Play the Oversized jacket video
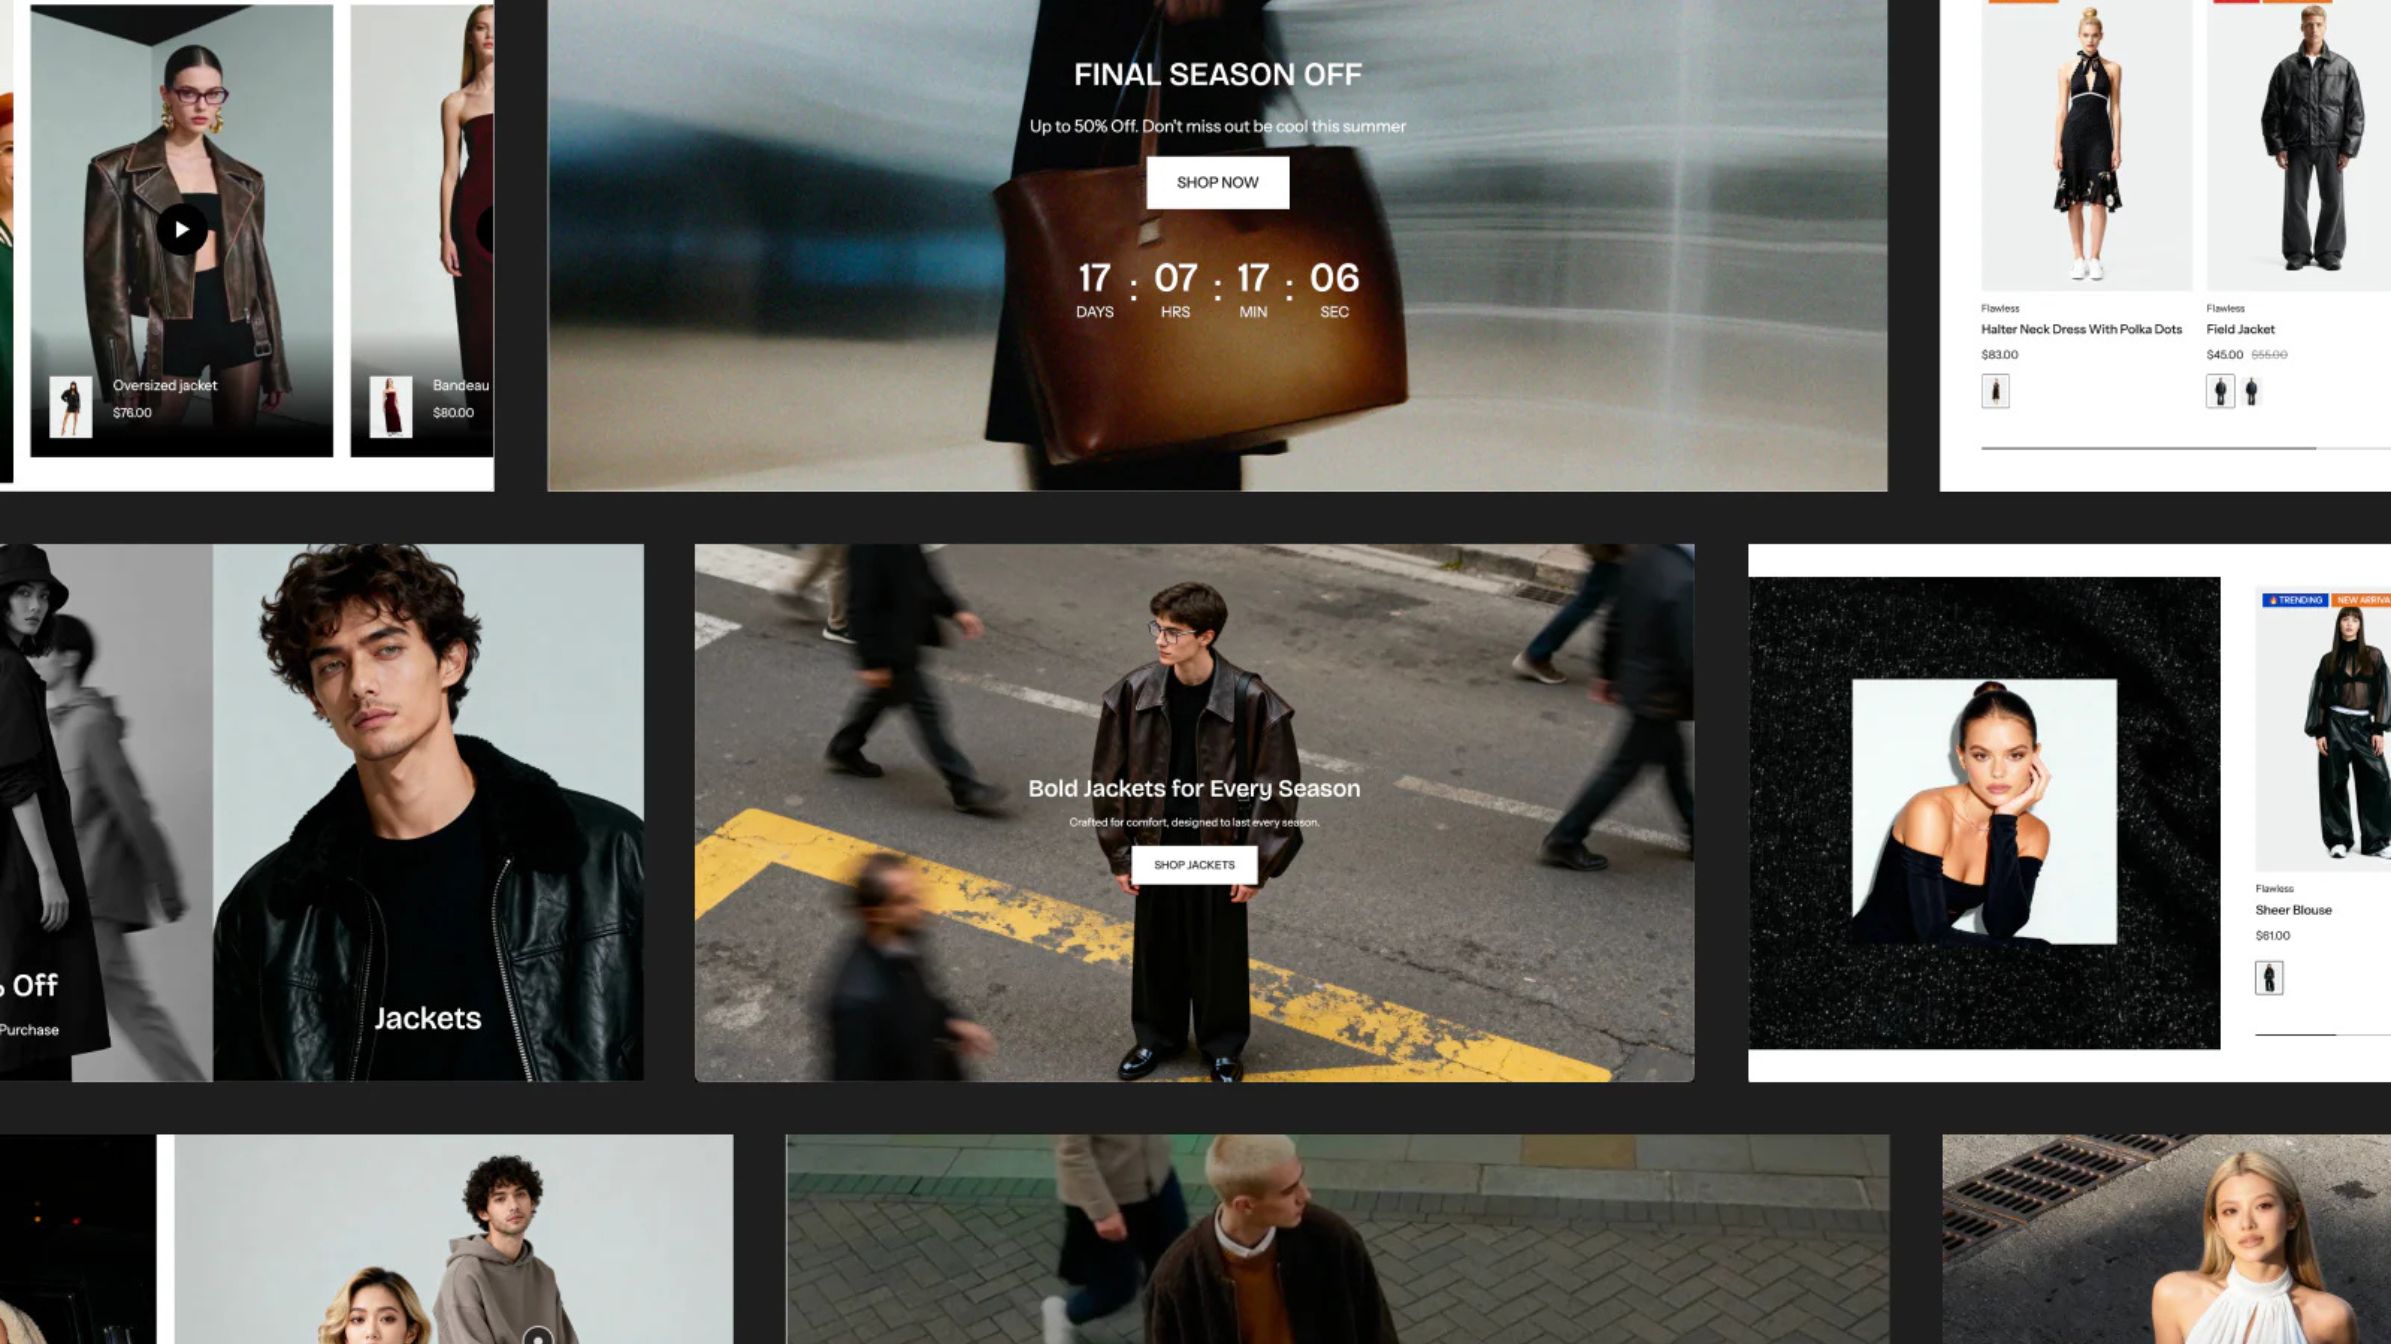The image size is (2391, 1344). [181, 230]
